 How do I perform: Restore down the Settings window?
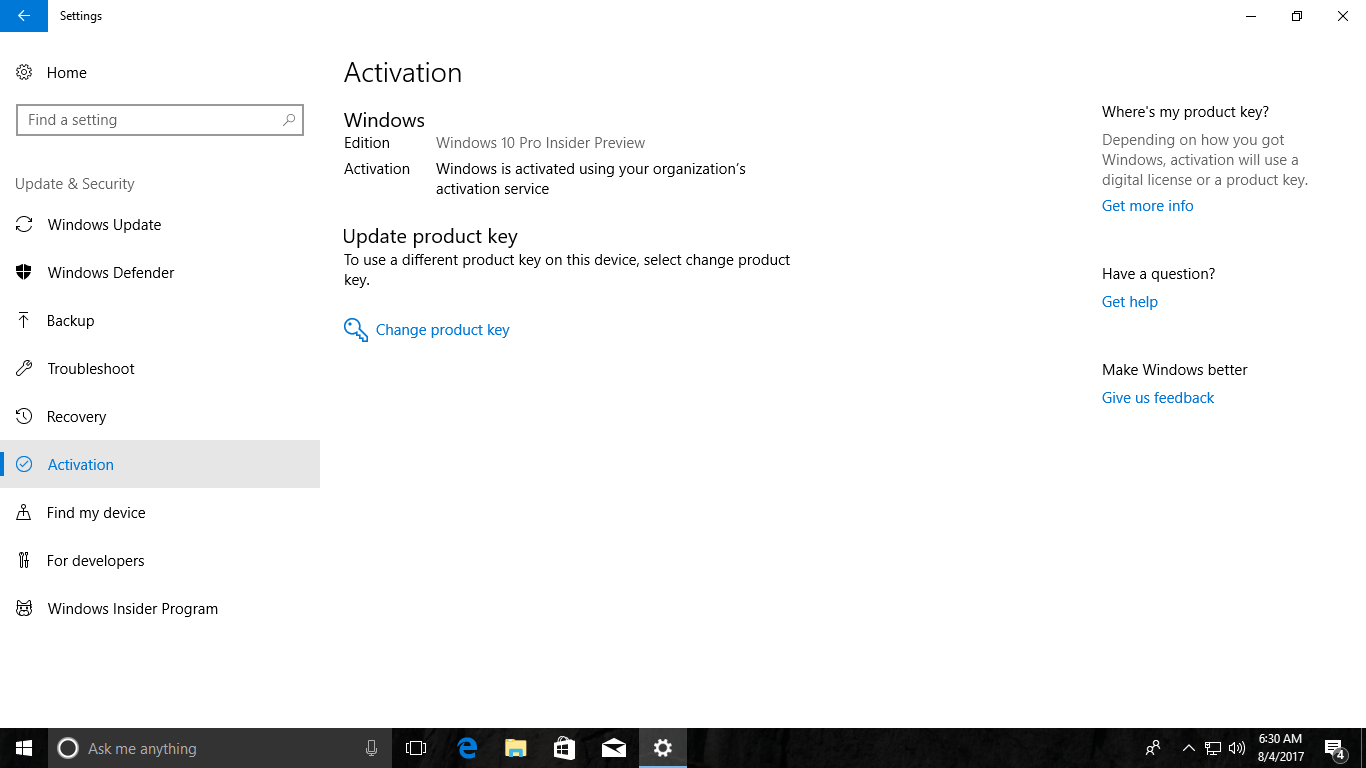[x=1297, y=16]
